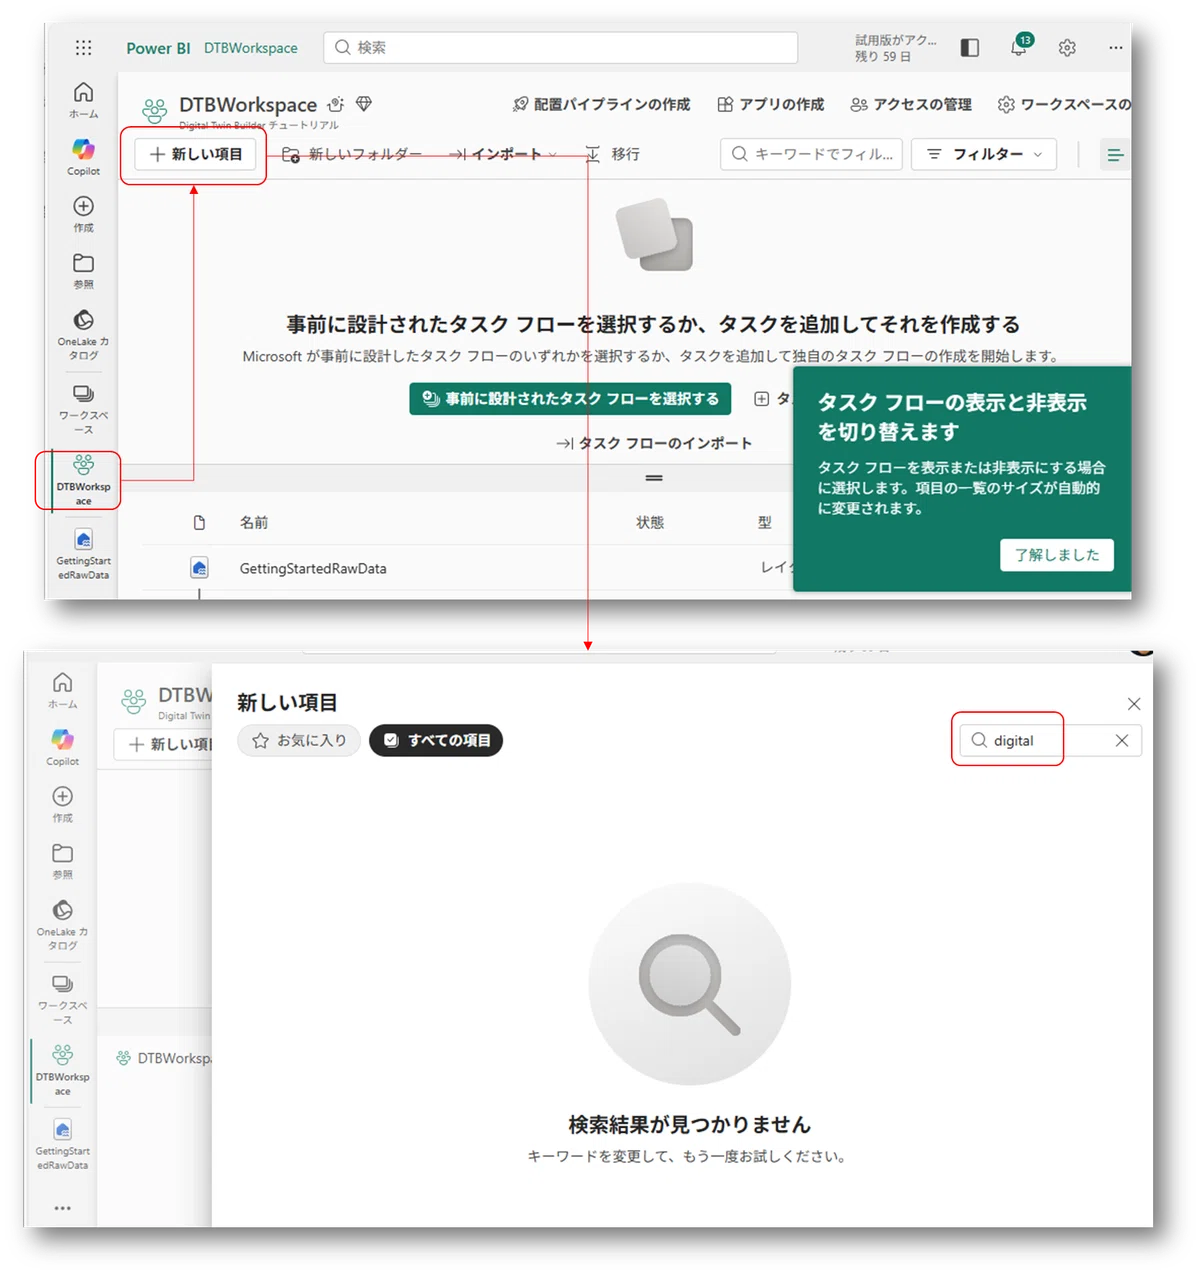Clear the digital search text with X
This screenshot has height=1274, width=1200.
click(x=1122, y=741)
